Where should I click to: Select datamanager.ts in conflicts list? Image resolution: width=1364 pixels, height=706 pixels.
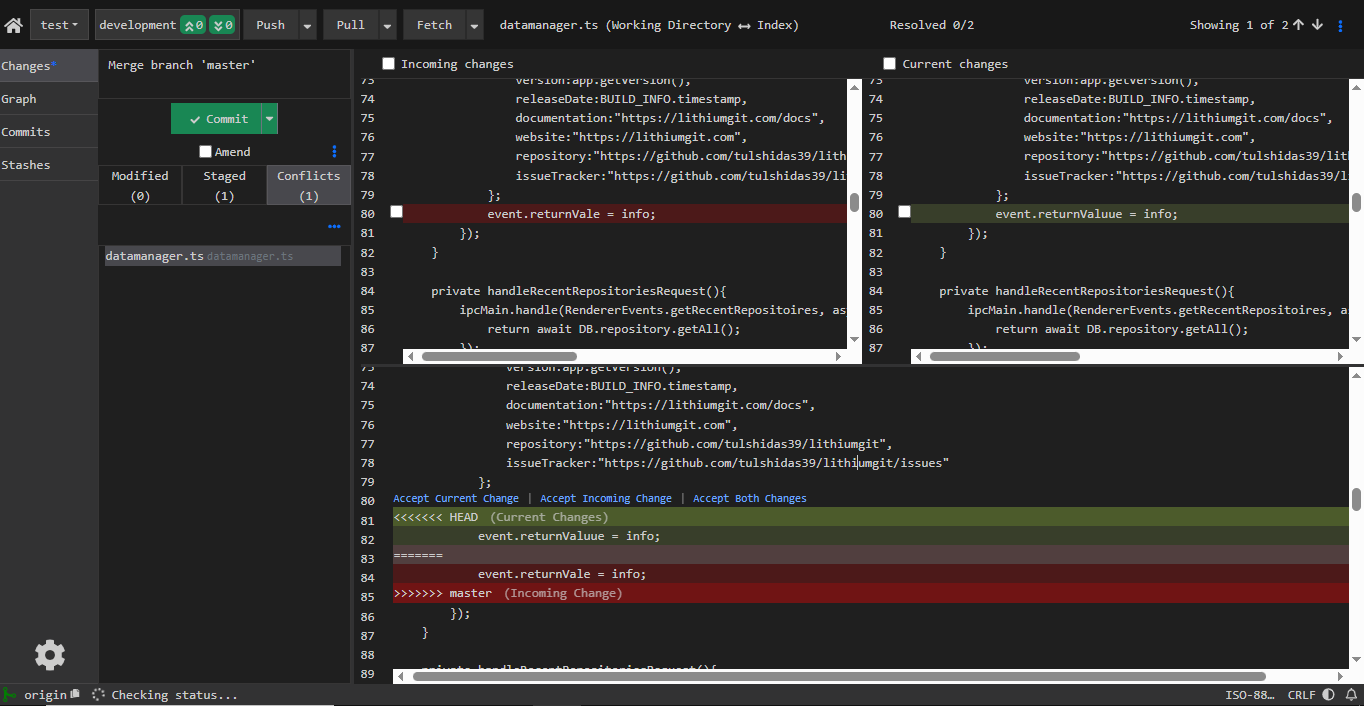pyautogui.click(x=223, y=257)
